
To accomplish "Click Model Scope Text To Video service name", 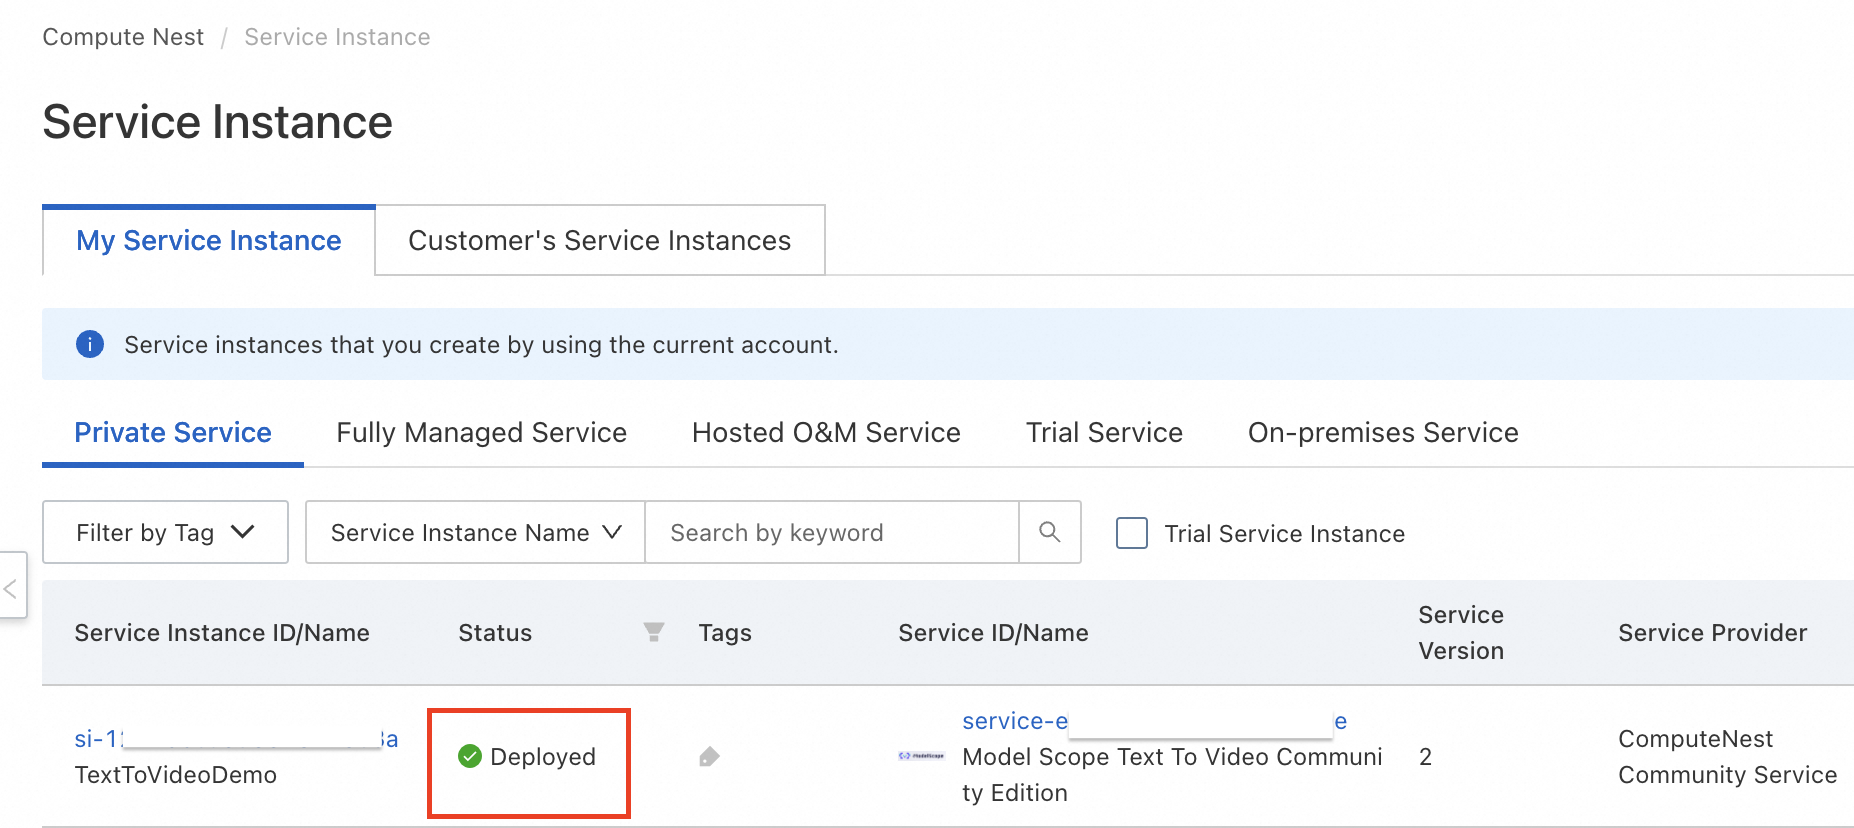I will pos(1172,775).
